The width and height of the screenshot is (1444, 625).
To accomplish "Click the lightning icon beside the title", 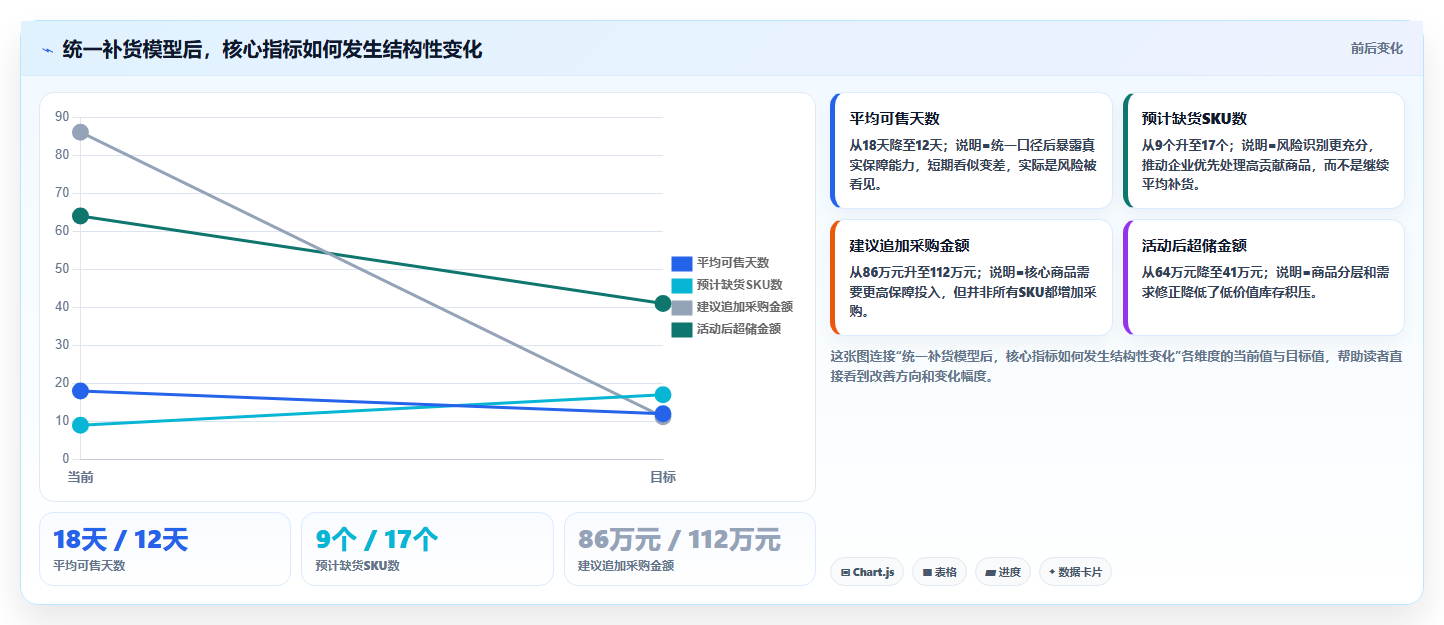I will (47, 50).
